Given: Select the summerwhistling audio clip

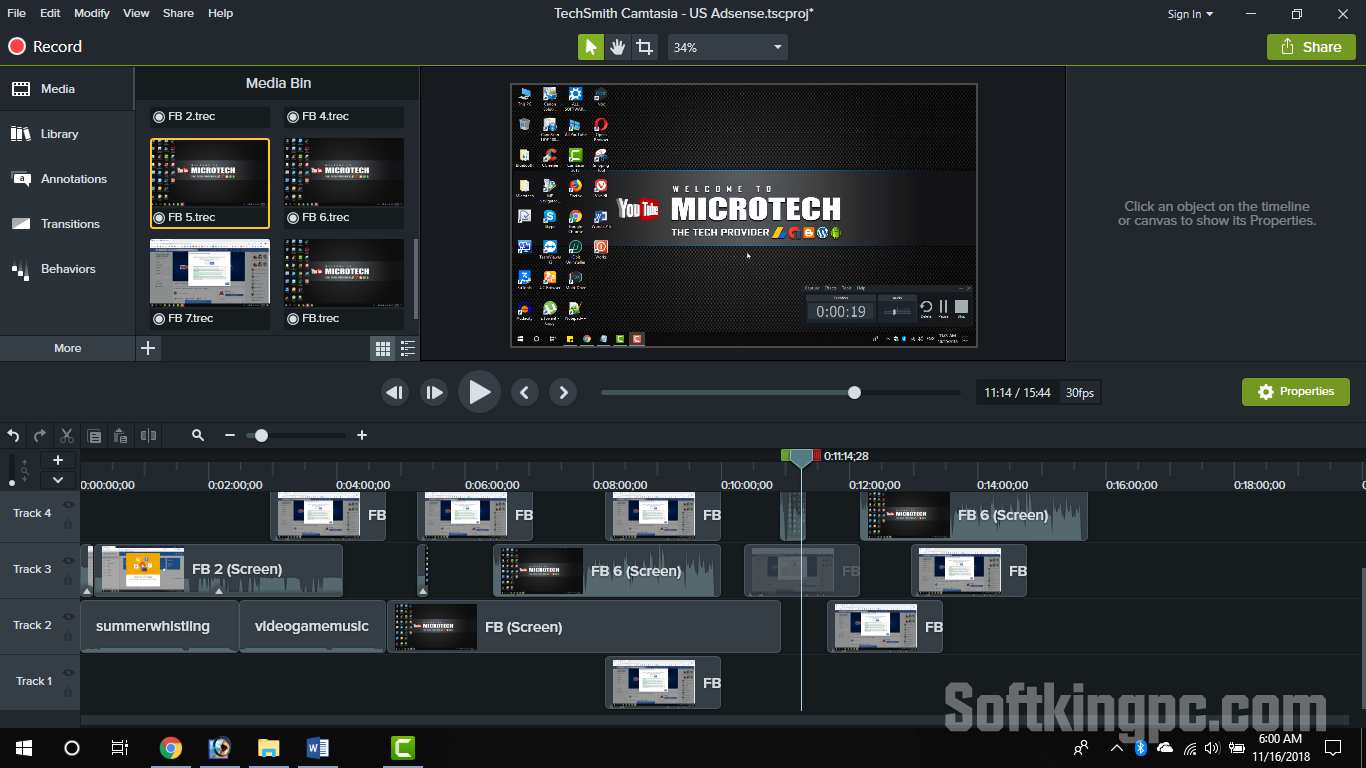Looking at the screenshot, I should 160,626.
